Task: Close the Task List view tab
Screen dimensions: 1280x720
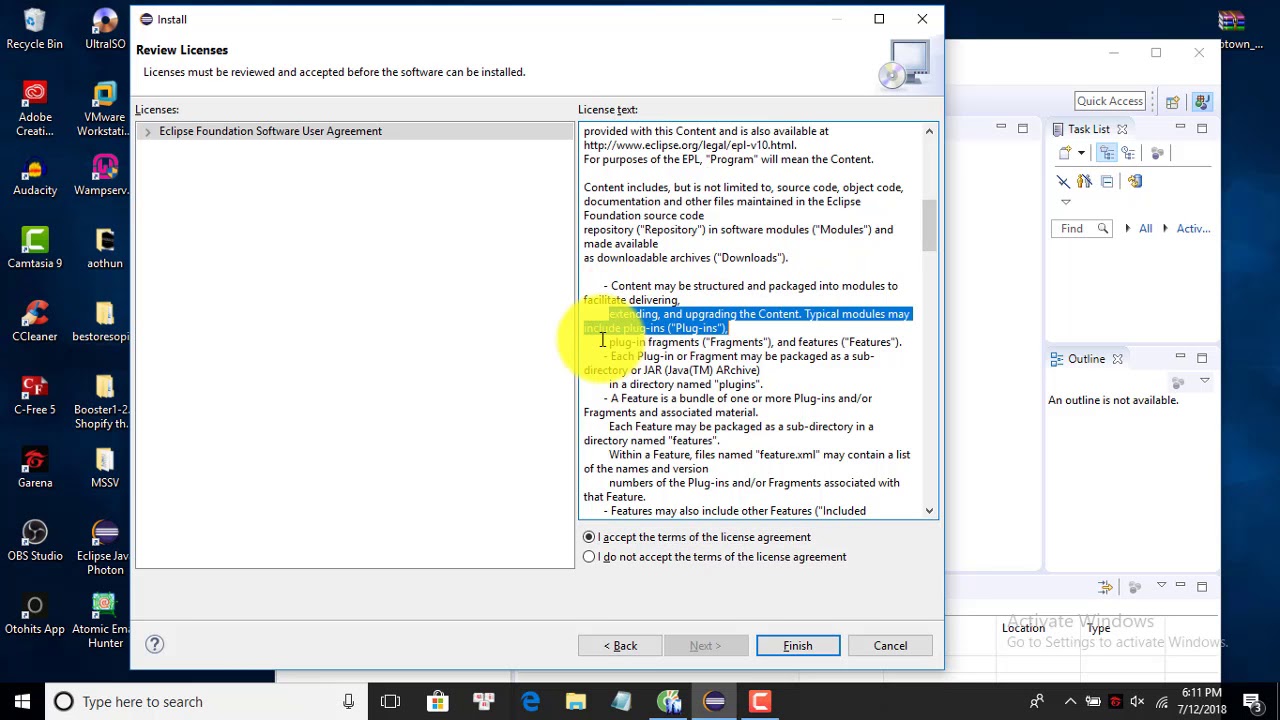Action: click(x=1122, y=129)
